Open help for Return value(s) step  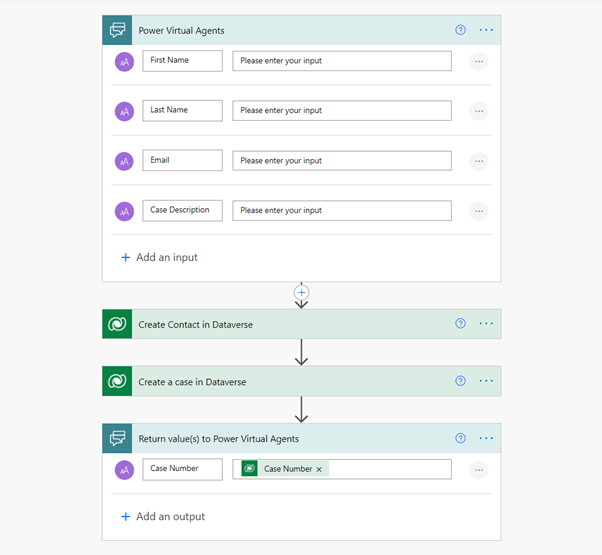(x=460, y=438)
